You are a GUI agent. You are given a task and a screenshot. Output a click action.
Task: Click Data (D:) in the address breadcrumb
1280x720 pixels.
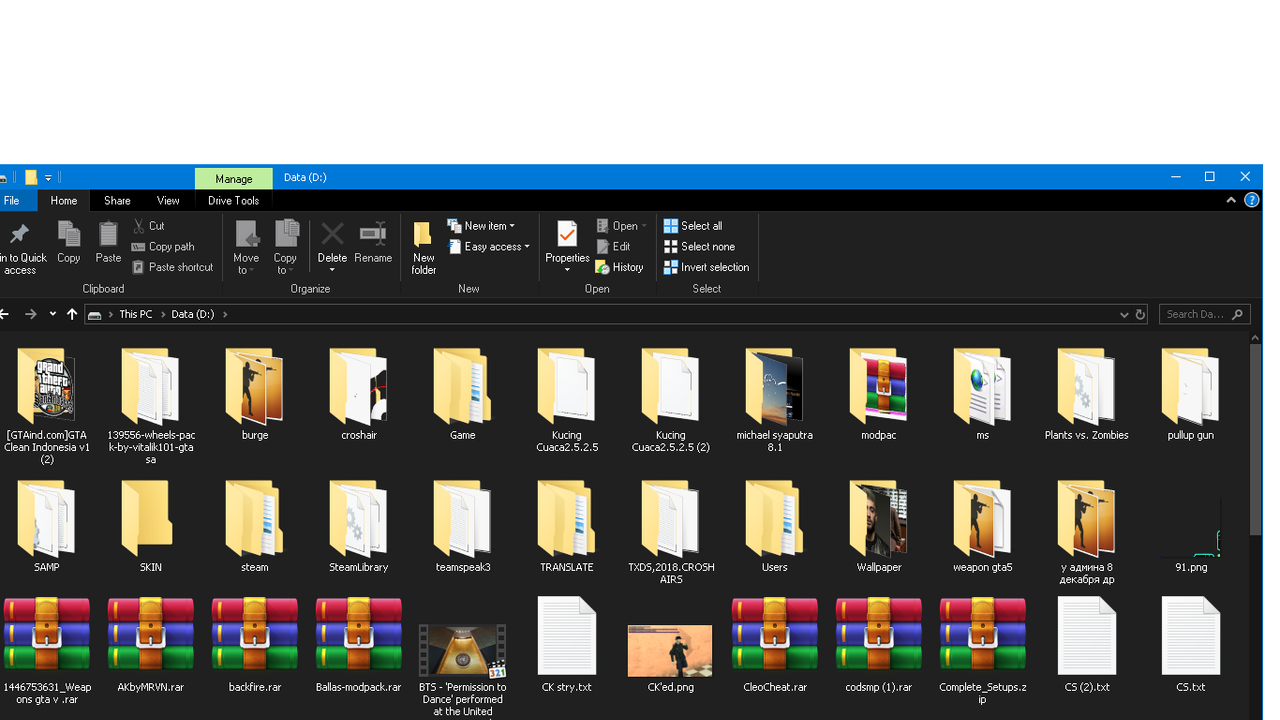[x=193, y=314]
